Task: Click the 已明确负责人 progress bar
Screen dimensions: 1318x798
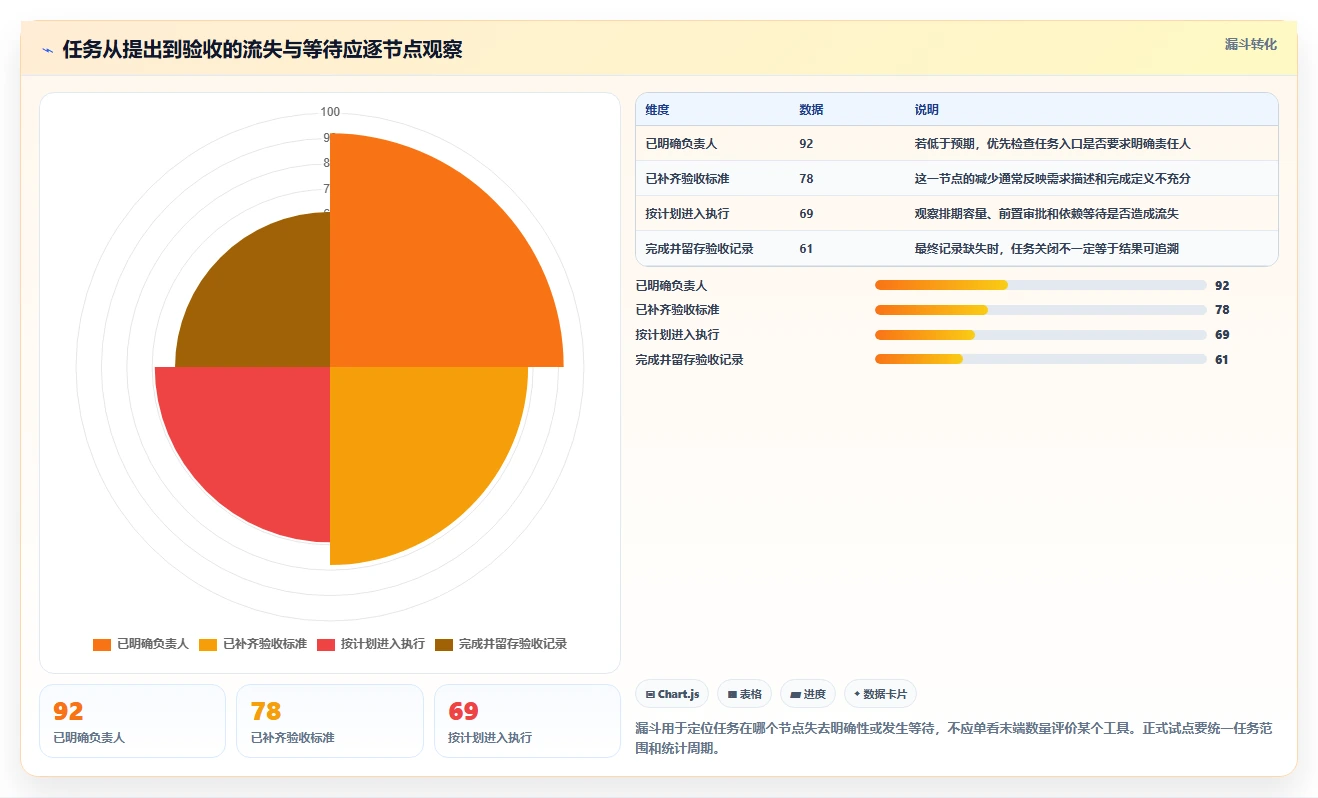Action: 1041,285
